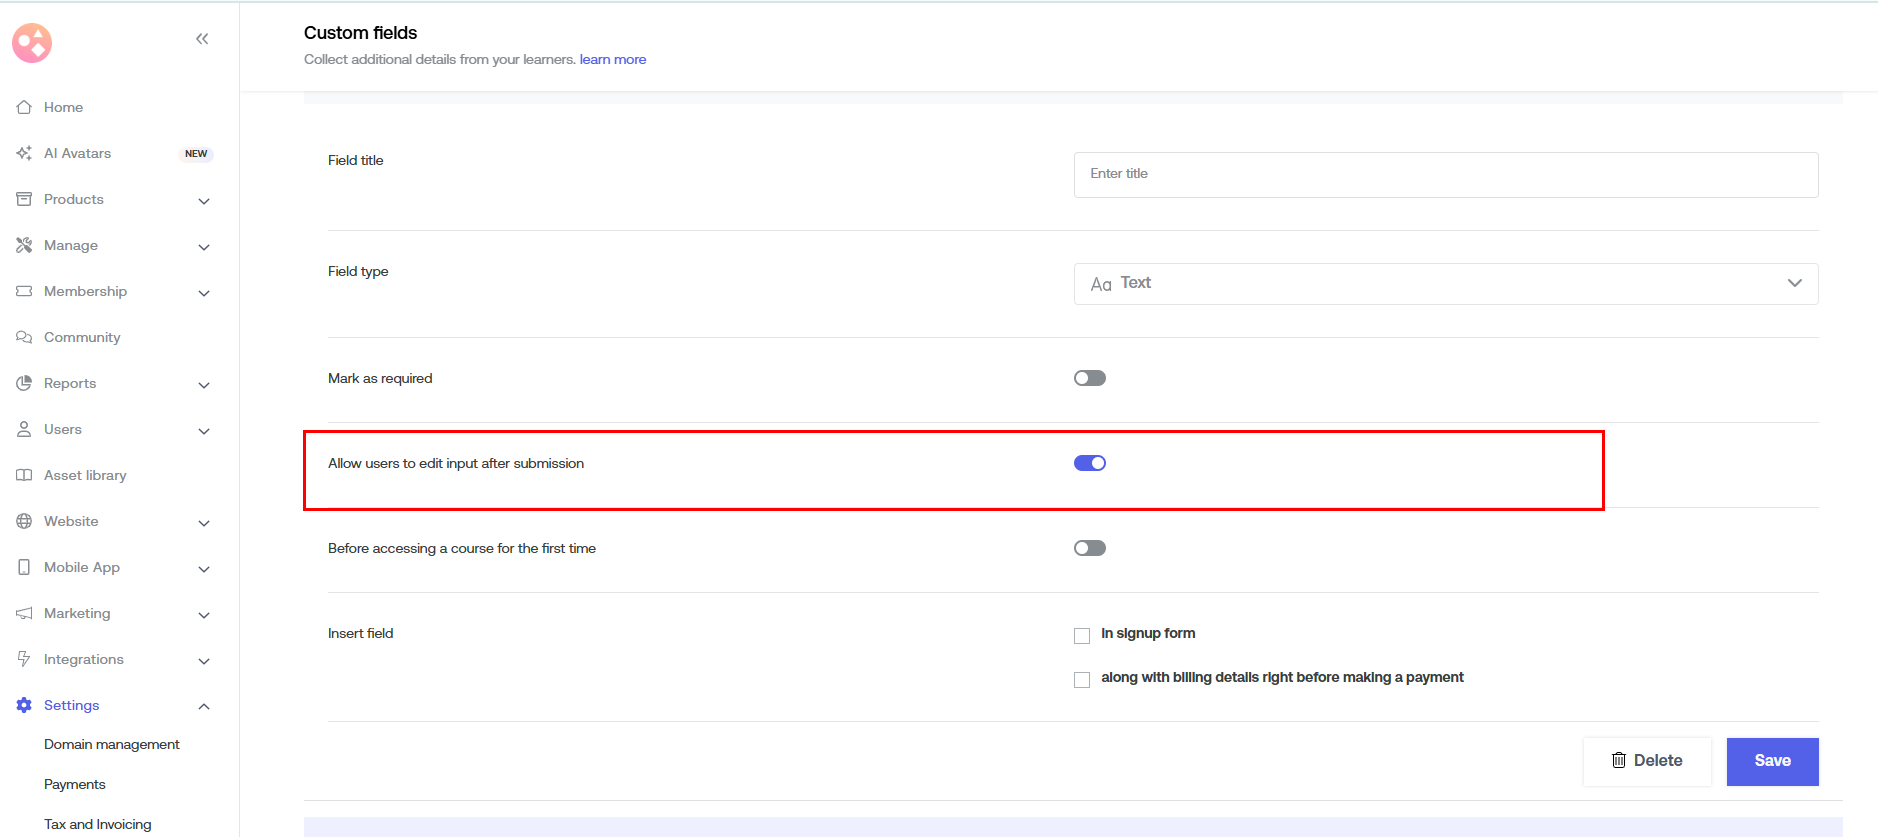Click the Settings gear icon

tap(24, 705)
